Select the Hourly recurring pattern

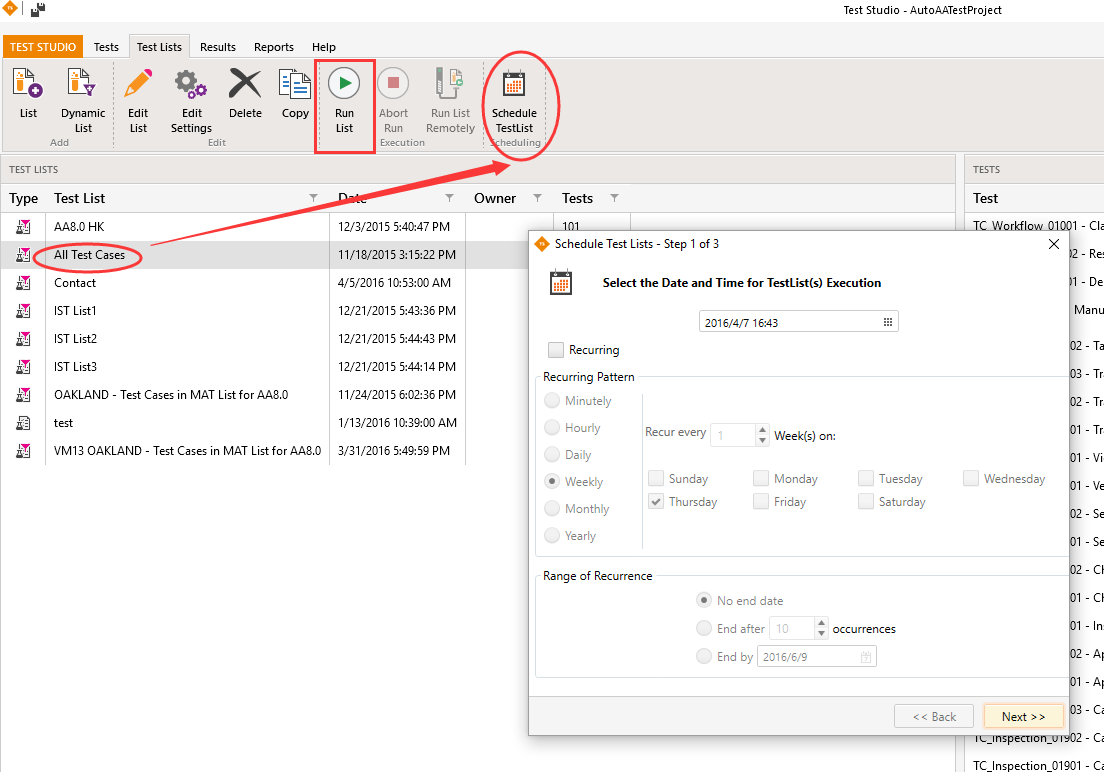tap(553, 428)
